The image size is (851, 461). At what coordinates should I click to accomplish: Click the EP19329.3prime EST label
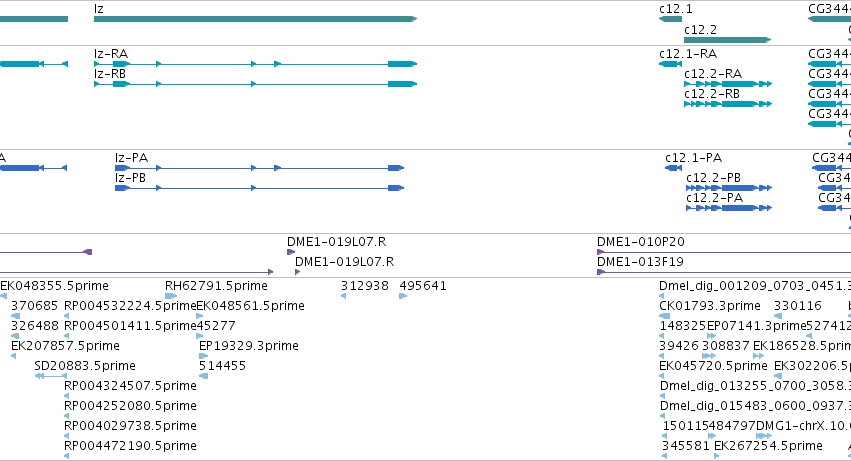(249, 346)
